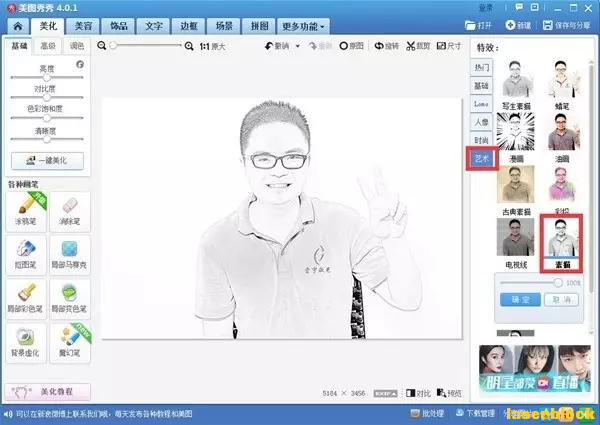The height and width of the screenshot is (425, 600).
Task: Select the 艺术 art effects category
Action: [x=482, y=158]
